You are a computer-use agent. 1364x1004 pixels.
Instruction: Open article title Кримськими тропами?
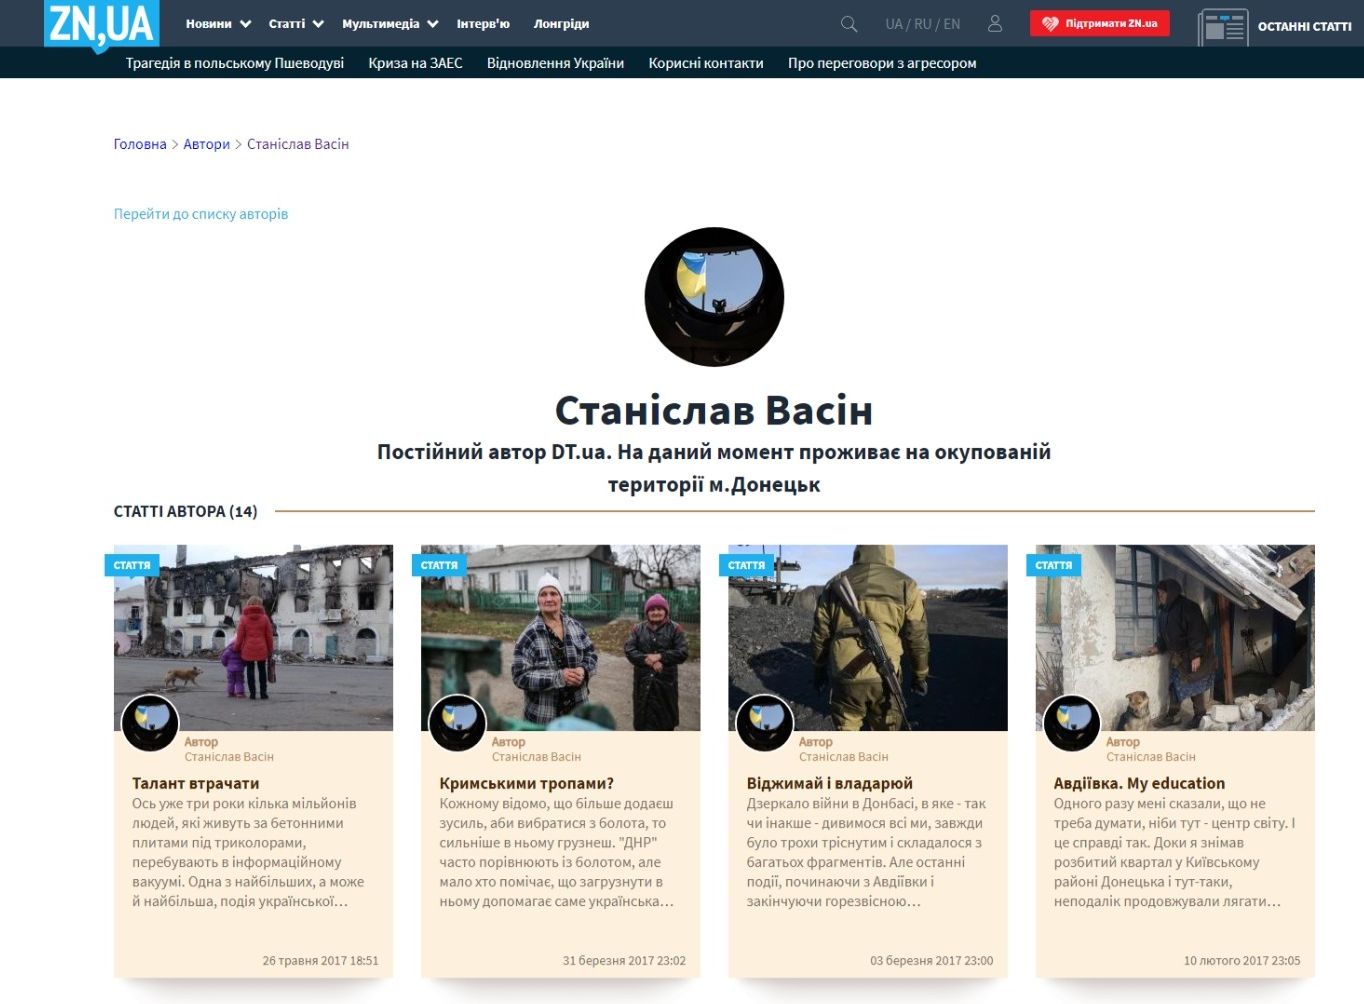click(x=527, y=783)
